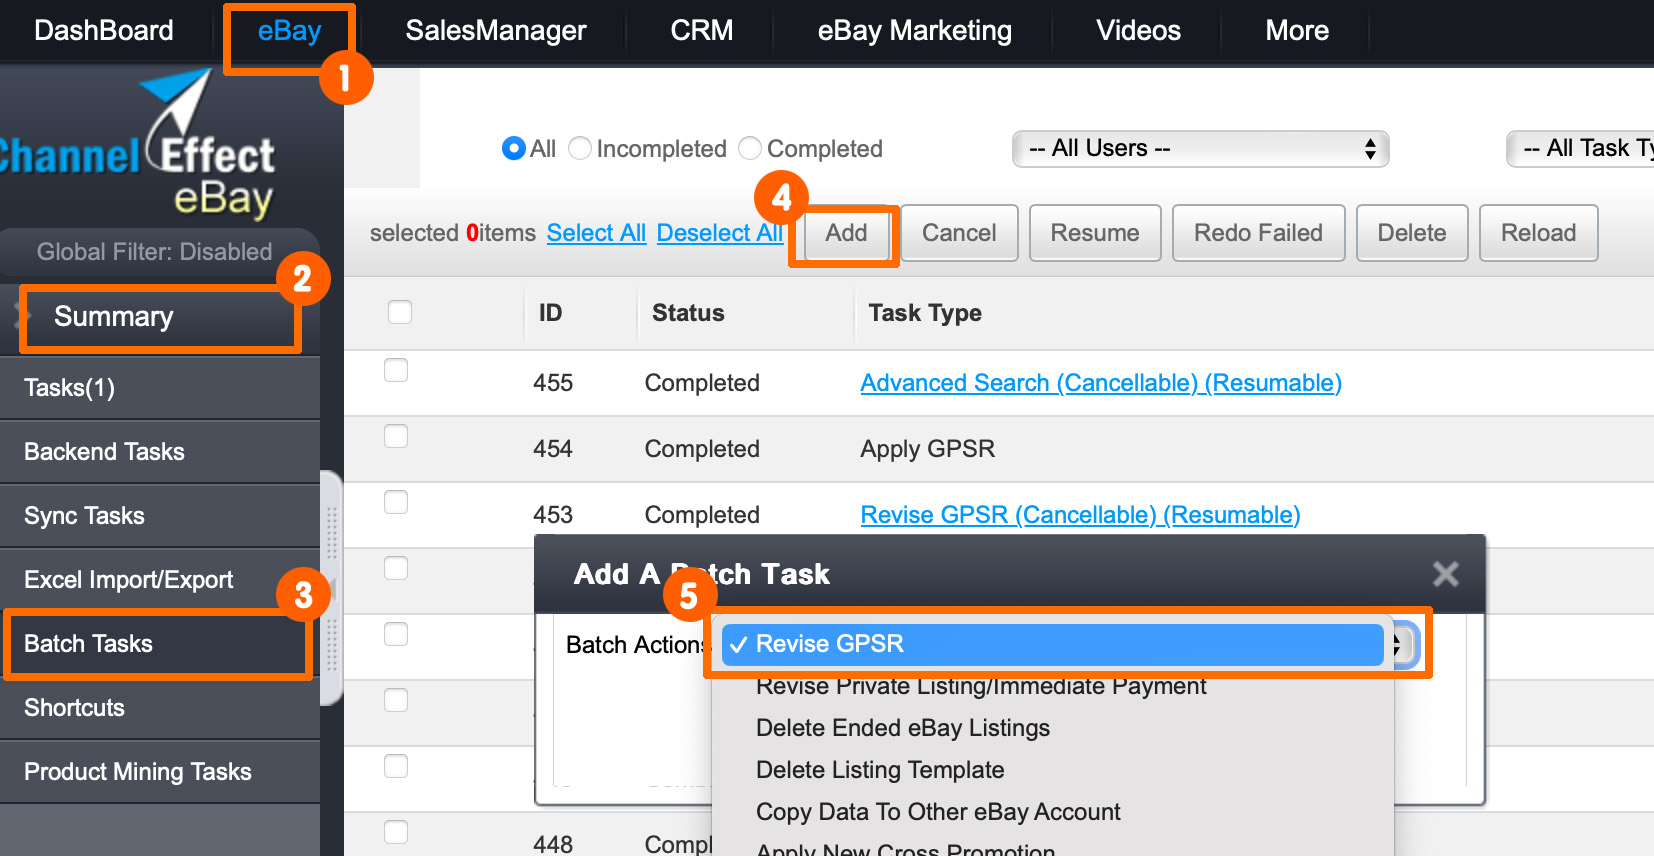
Task: Open Tasks(1) in sidebar
Action: click(x=160, y=388)
